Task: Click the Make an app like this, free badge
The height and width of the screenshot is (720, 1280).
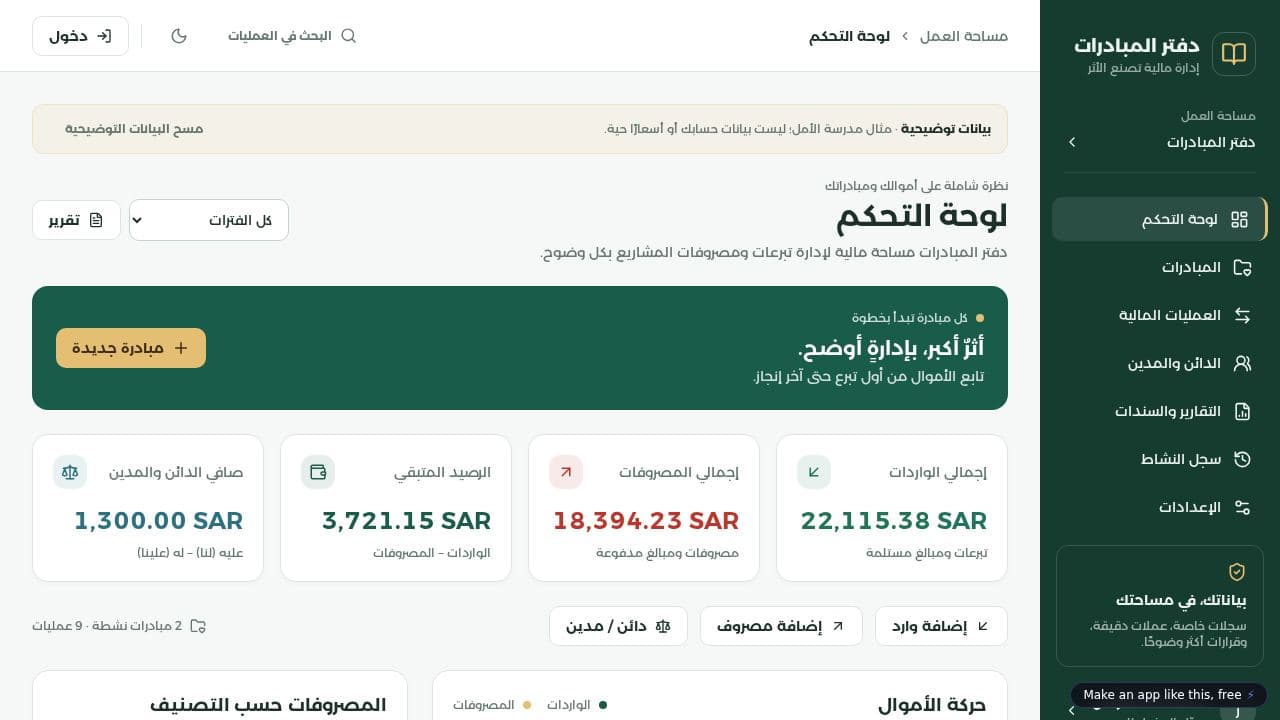Action: pyautogui.click(x=1168, y=695)
